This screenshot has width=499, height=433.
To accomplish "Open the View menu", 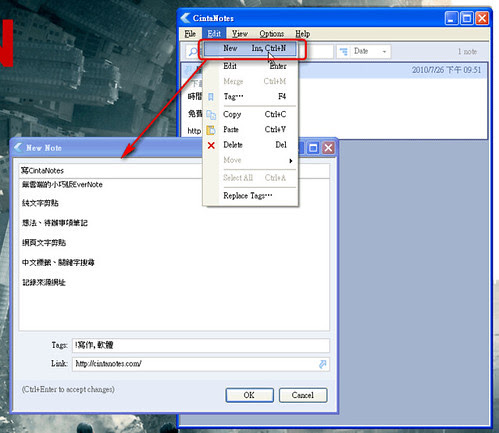I will [240, 34].
